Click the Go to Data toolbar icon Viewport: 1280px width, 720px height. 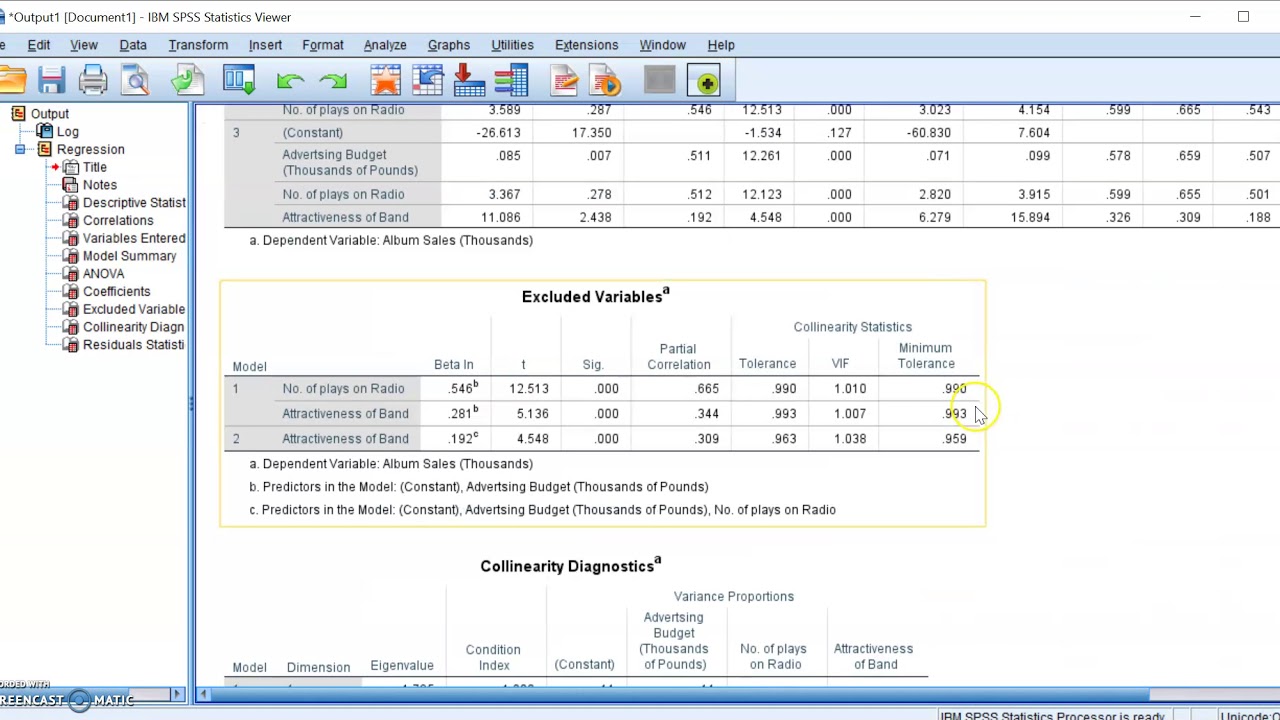tap(385, 81)
